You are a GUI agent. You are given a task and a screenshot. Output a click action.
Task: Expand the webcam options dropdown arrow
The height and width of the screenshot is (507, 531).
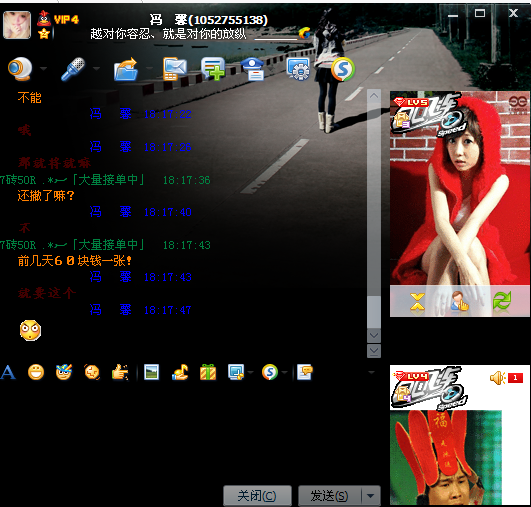tap(43, 69)
